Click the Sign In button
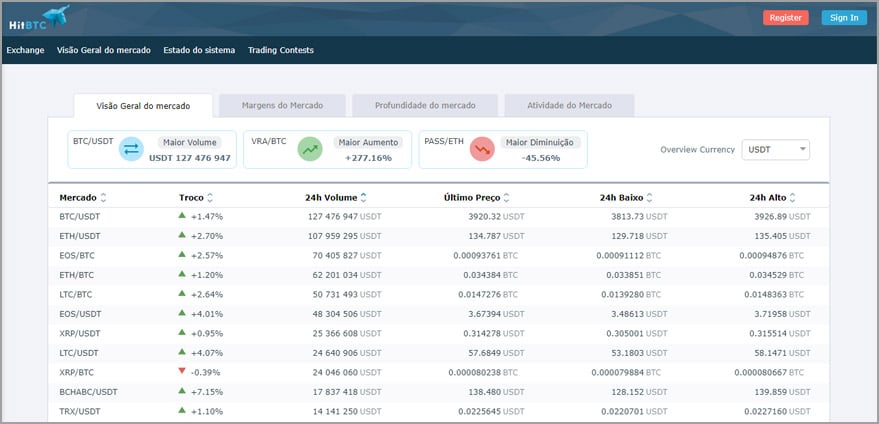The height and width of the screenshot is (424, 879). (844, 17)
